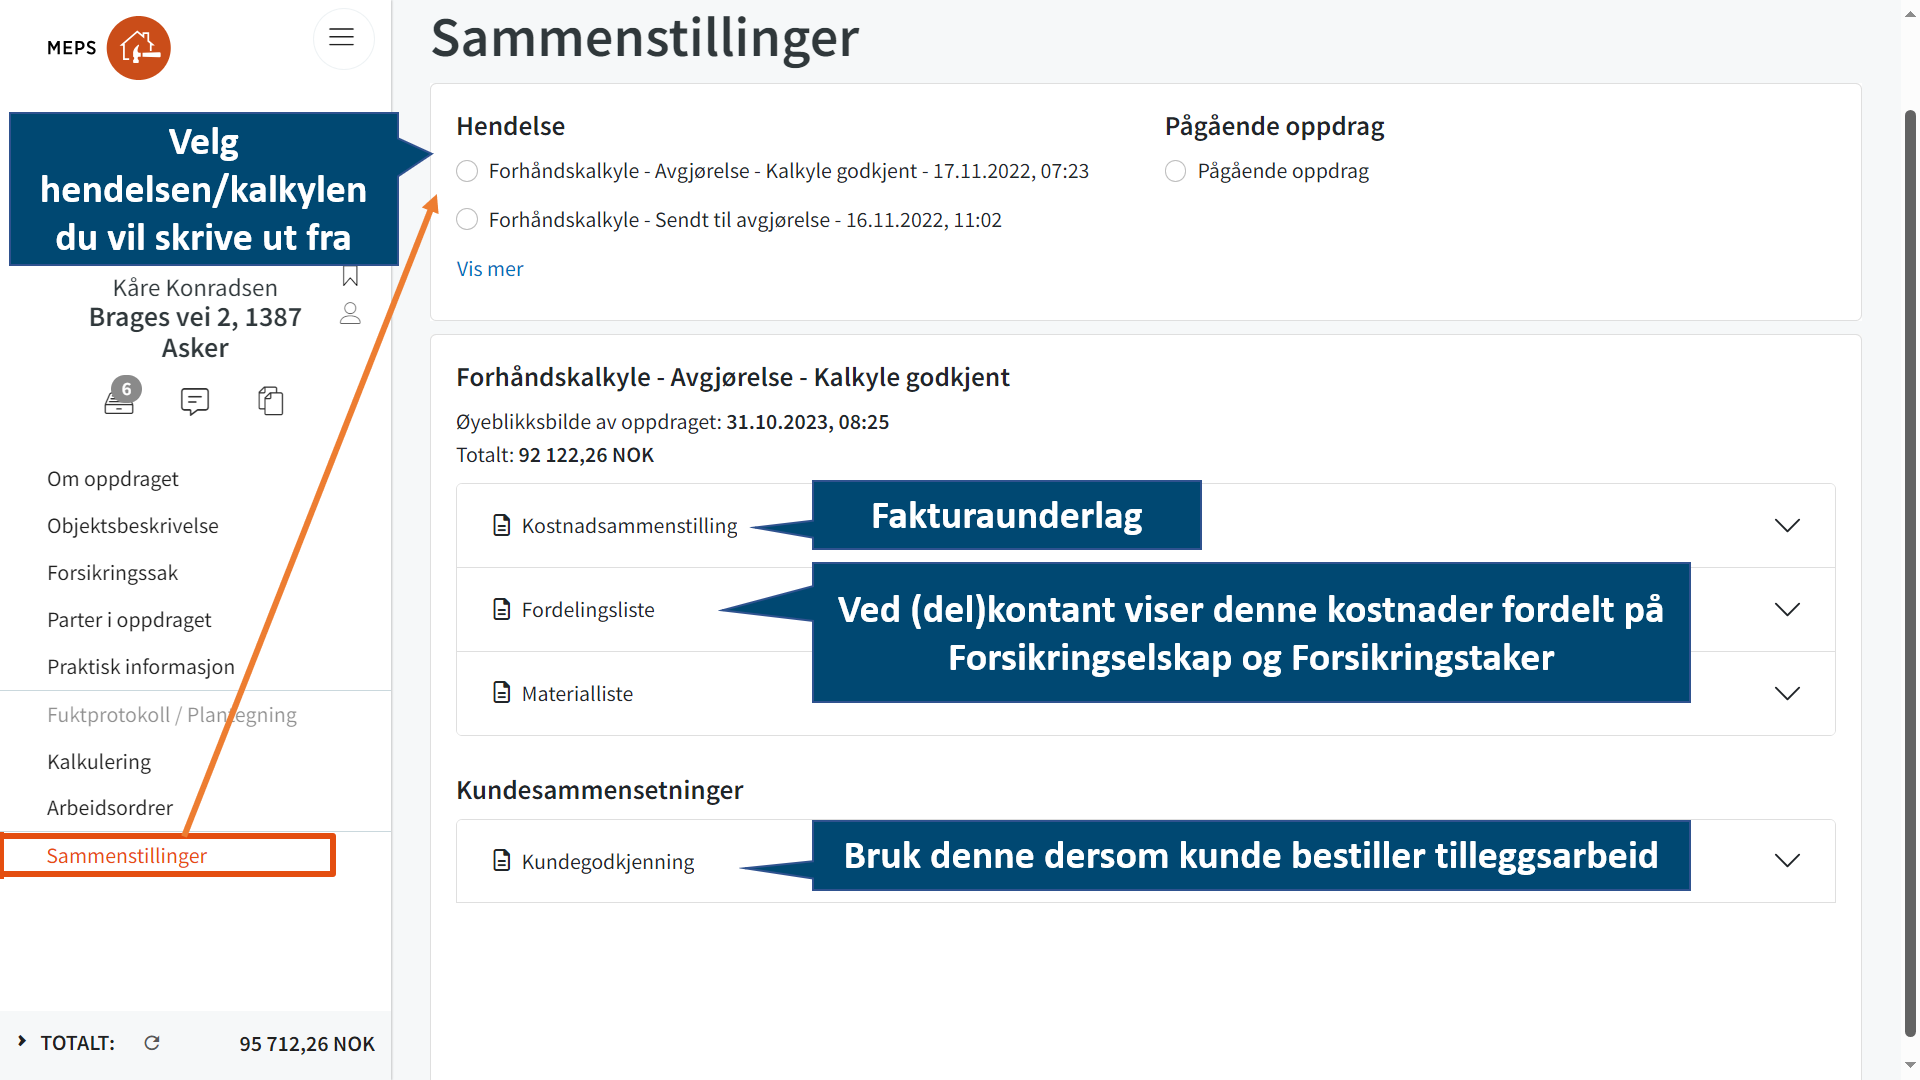This screenshot has height=1080, width=1920.
Task: Click the documents copy icon
Action: pyautogui.click(x=271, y=401)
